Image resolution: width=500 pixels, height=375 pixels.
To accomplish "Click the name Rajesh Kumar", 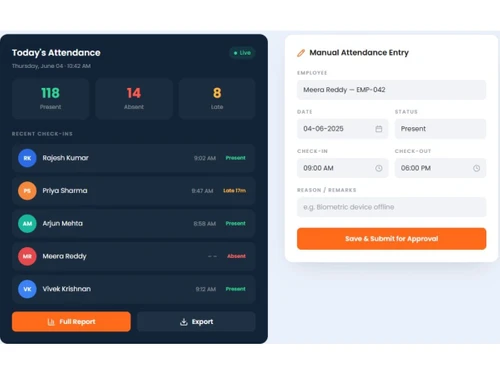I will click(65, 158).
